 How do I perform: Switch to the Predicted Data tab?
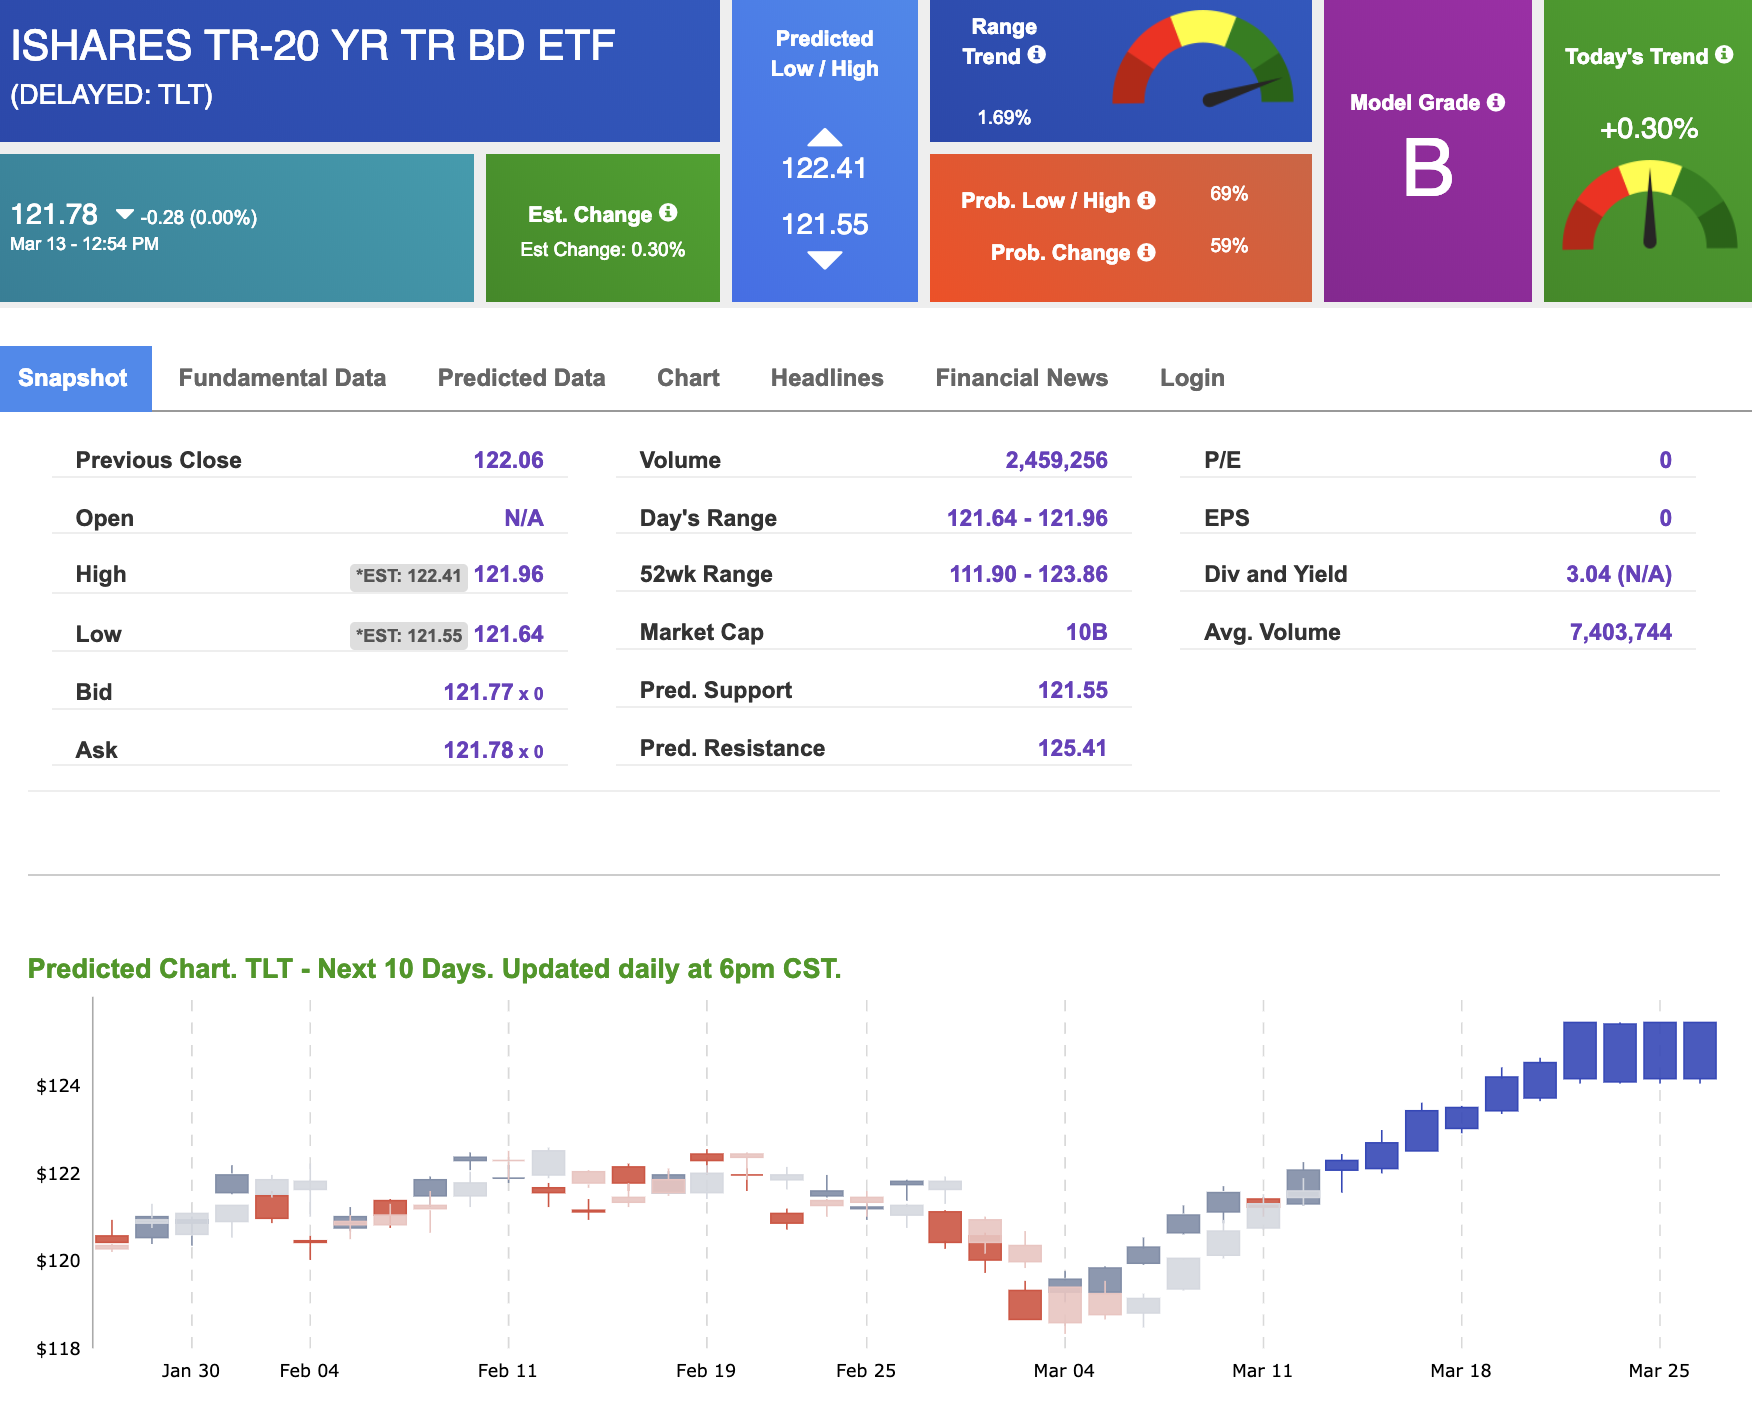point(521,378)
